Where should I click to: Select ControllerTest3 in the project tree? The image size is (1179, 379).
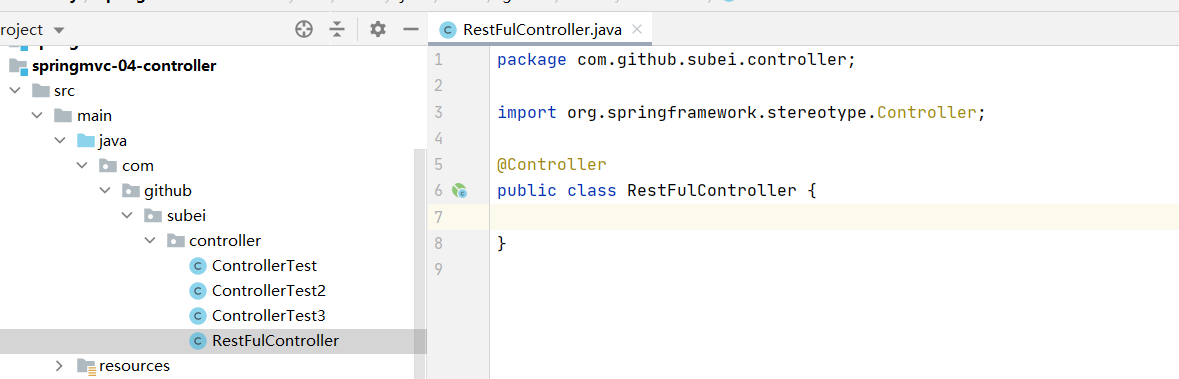268,316
